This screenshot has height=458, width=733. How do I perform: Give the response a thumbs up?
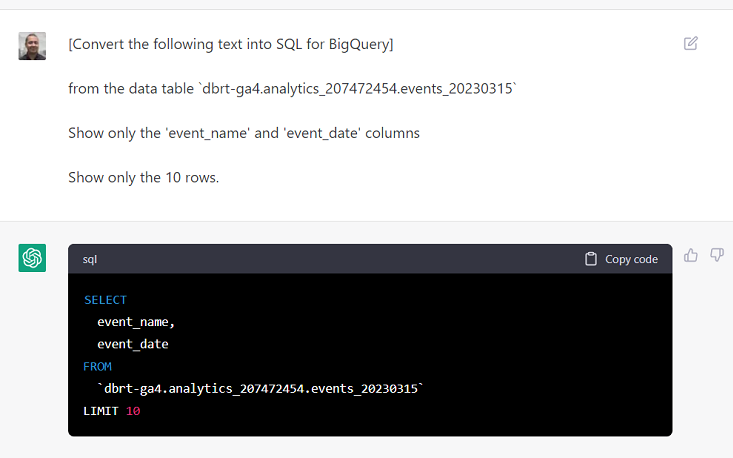click(x=690, y=255)
